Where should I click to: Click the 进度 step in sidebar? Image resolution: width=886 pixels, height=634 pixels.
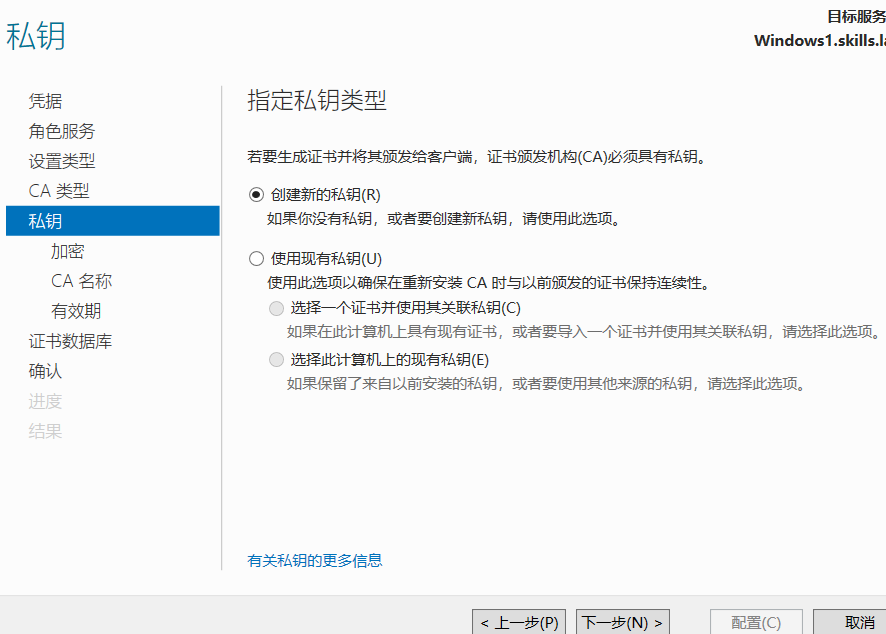[x=45, y=401]
